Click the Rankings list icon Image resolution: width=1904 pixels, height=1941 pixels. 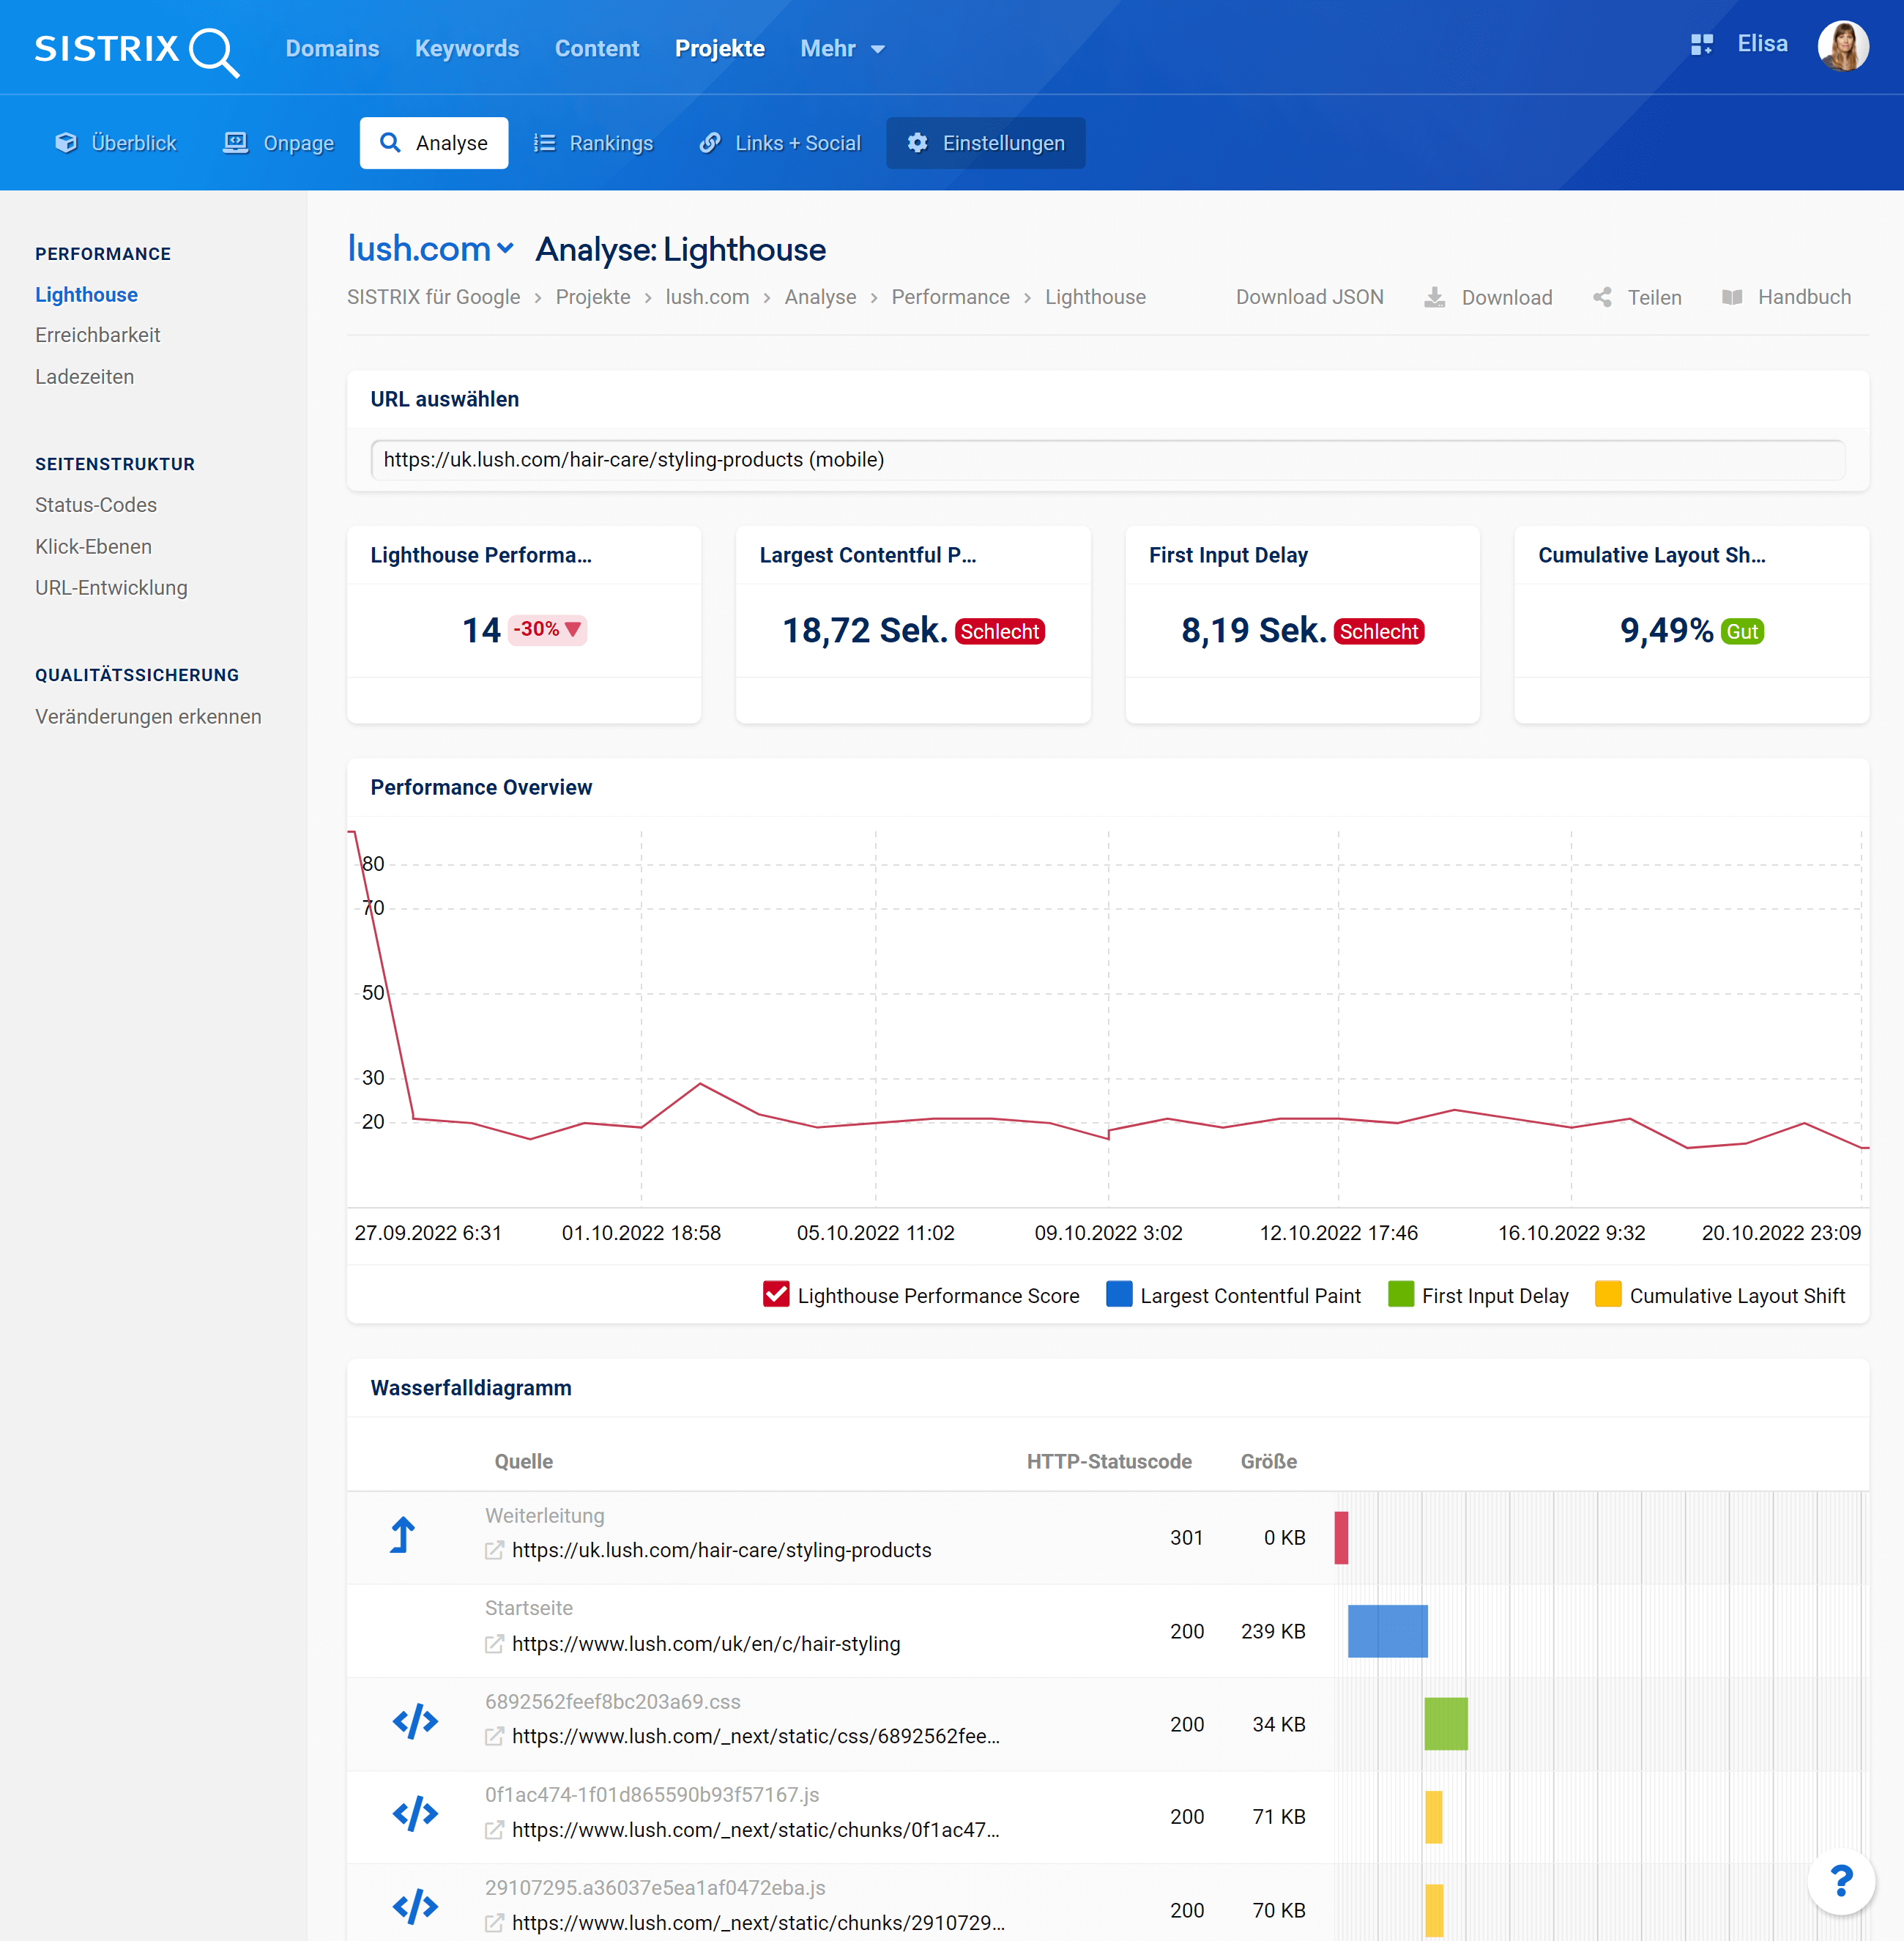point(544,143)
